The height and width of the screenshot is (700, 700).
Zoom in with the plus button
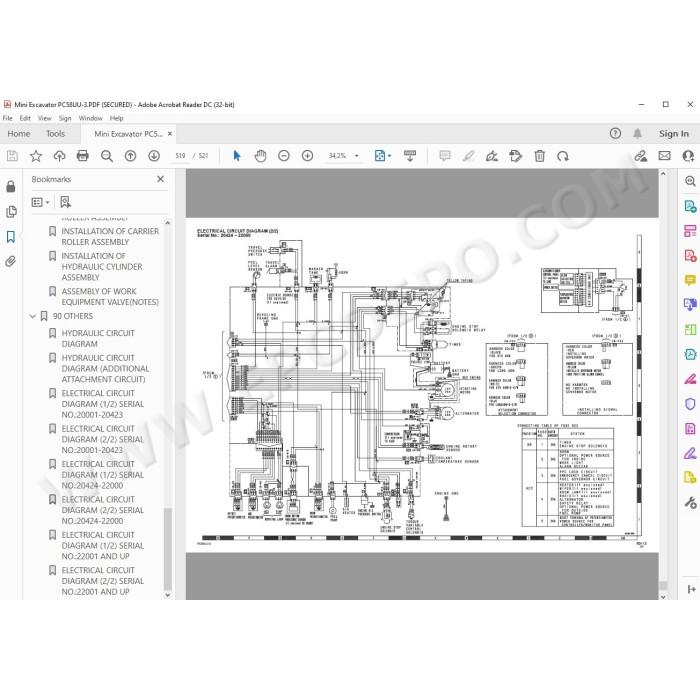[x=308, y=156]
